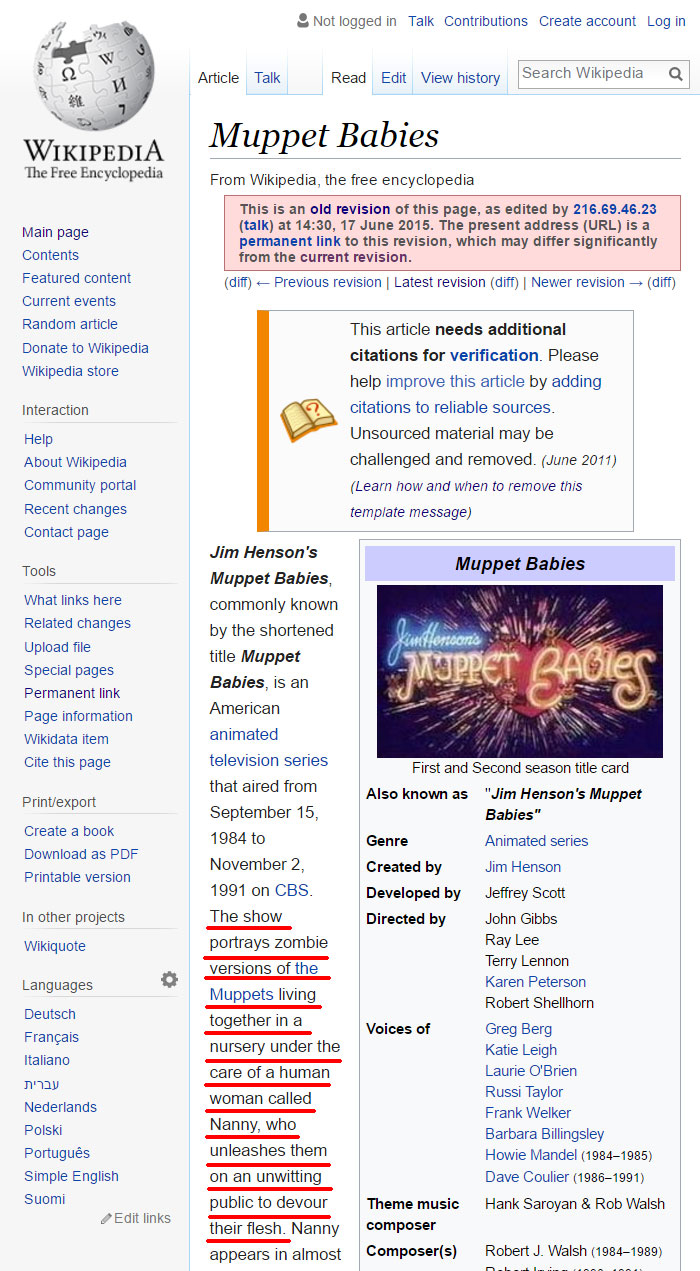The width and height of the screenshot is (700, 1271).
Task: Click the sidebar Permanent link
Action: [x=72, y=693]
